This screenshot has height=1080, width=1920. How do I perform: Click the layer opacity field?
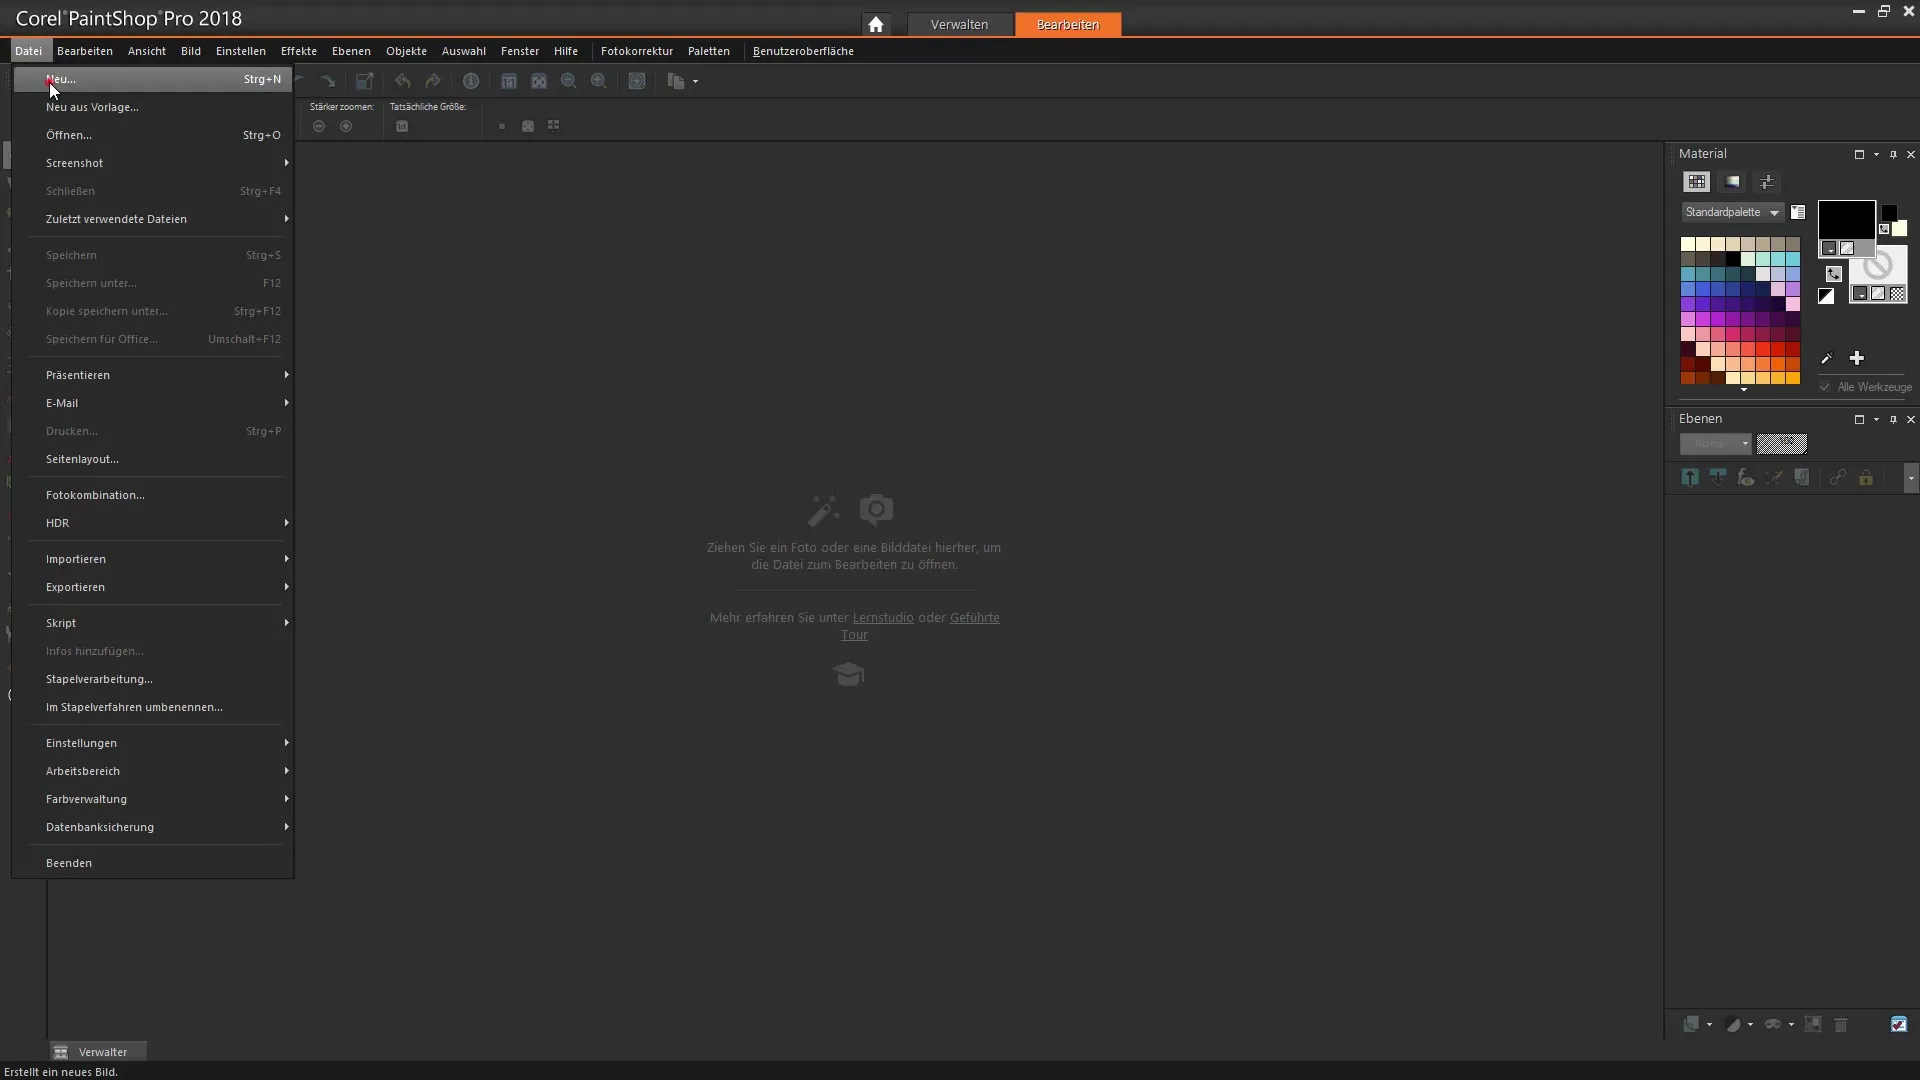[x=1782, y=444]
